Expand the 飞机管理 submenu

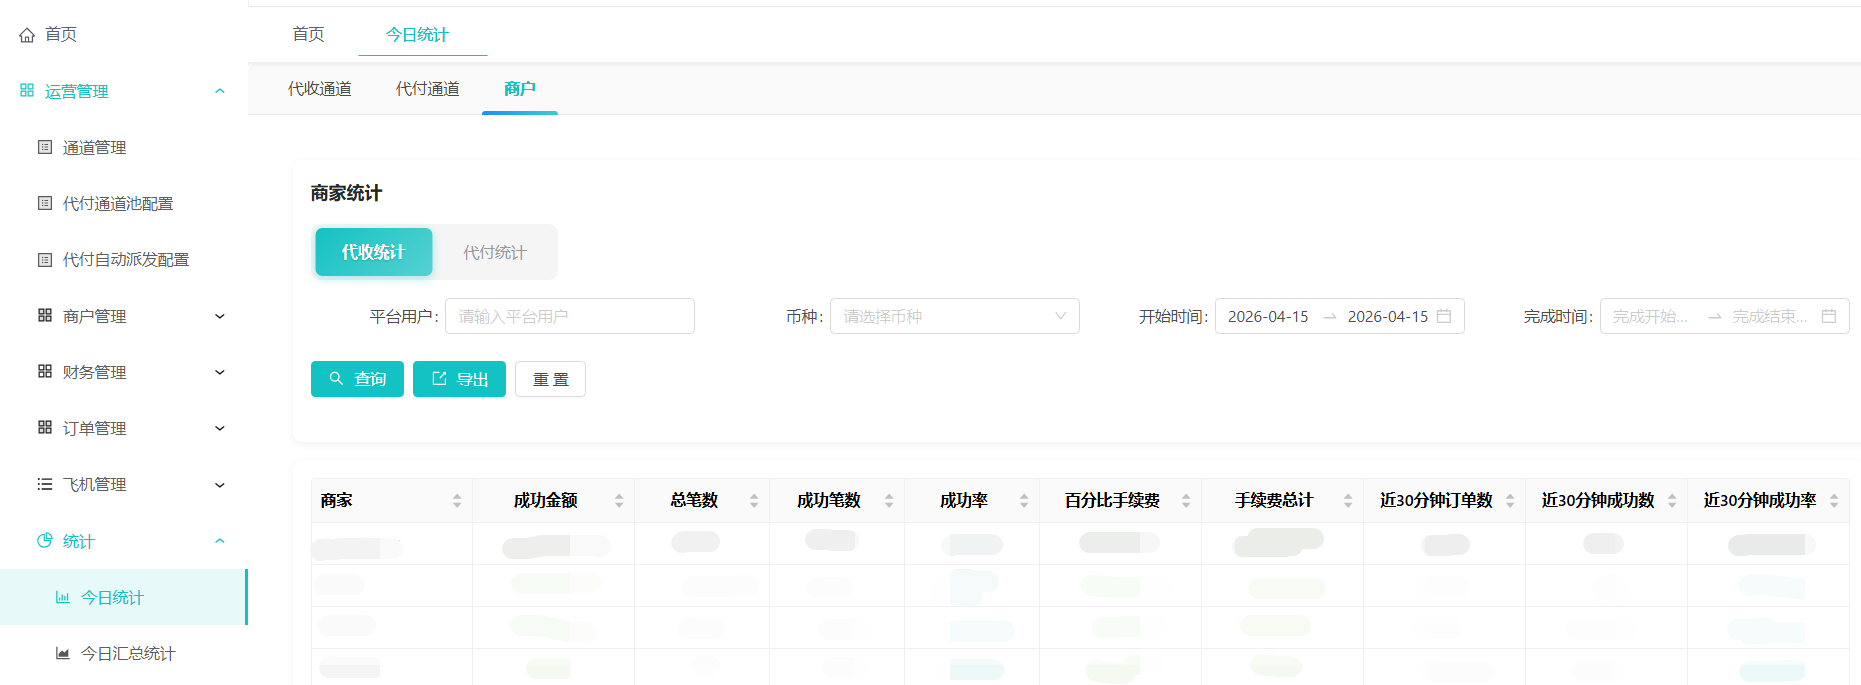click(220, 485)
